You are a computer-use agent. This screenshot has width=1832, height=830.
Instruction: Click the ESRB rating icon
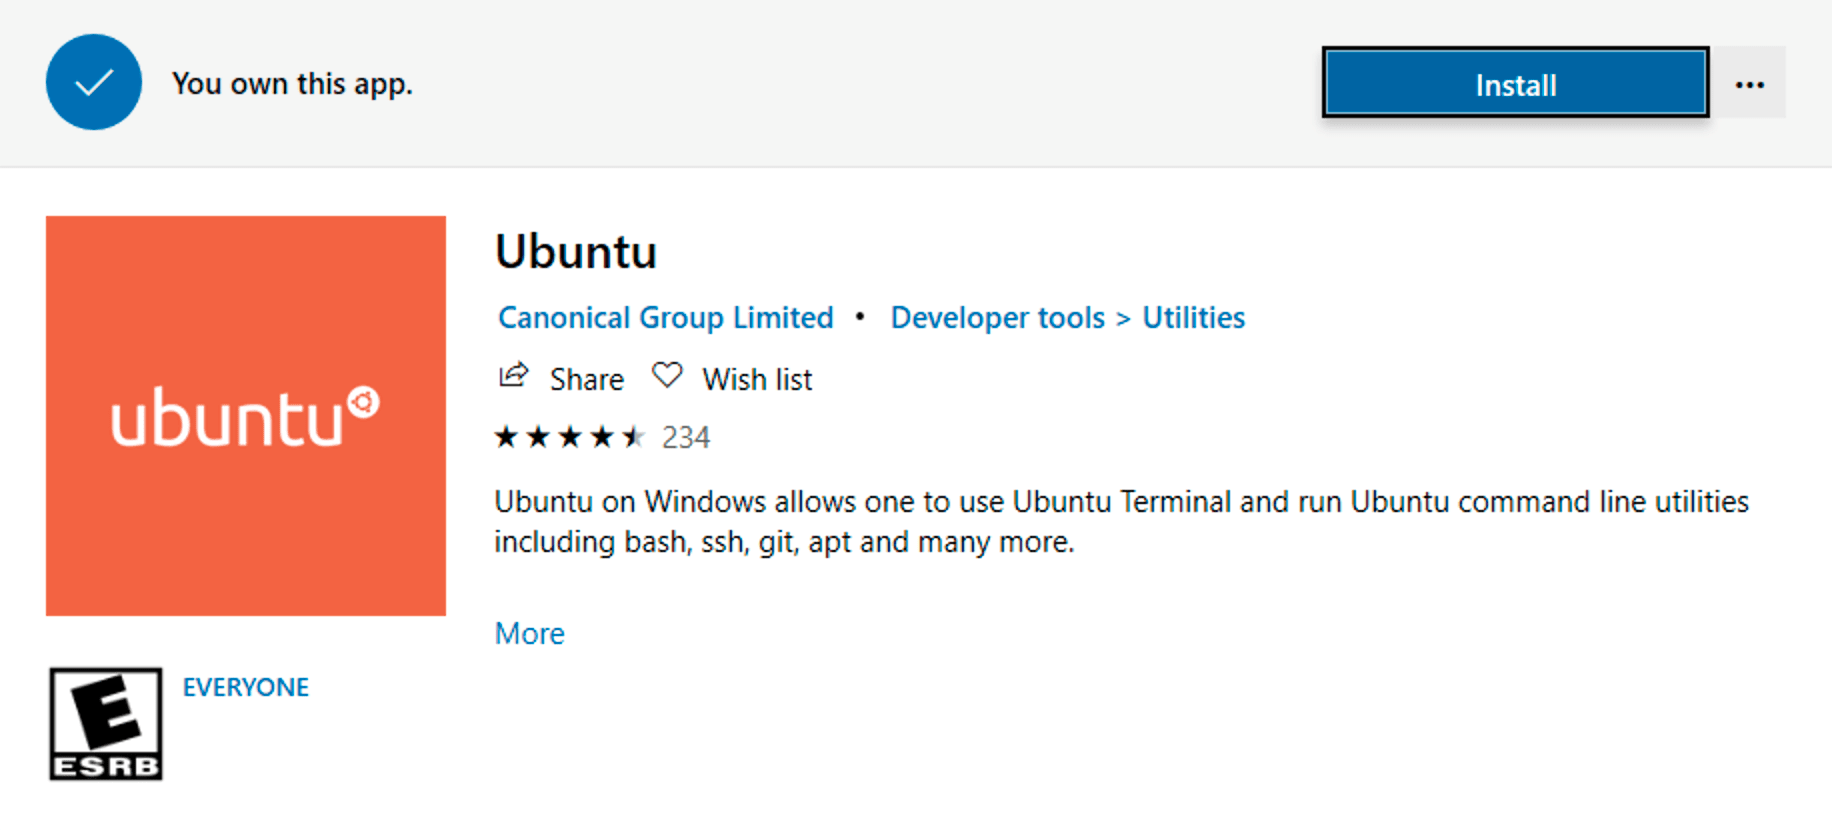click(x=105, y=723)
